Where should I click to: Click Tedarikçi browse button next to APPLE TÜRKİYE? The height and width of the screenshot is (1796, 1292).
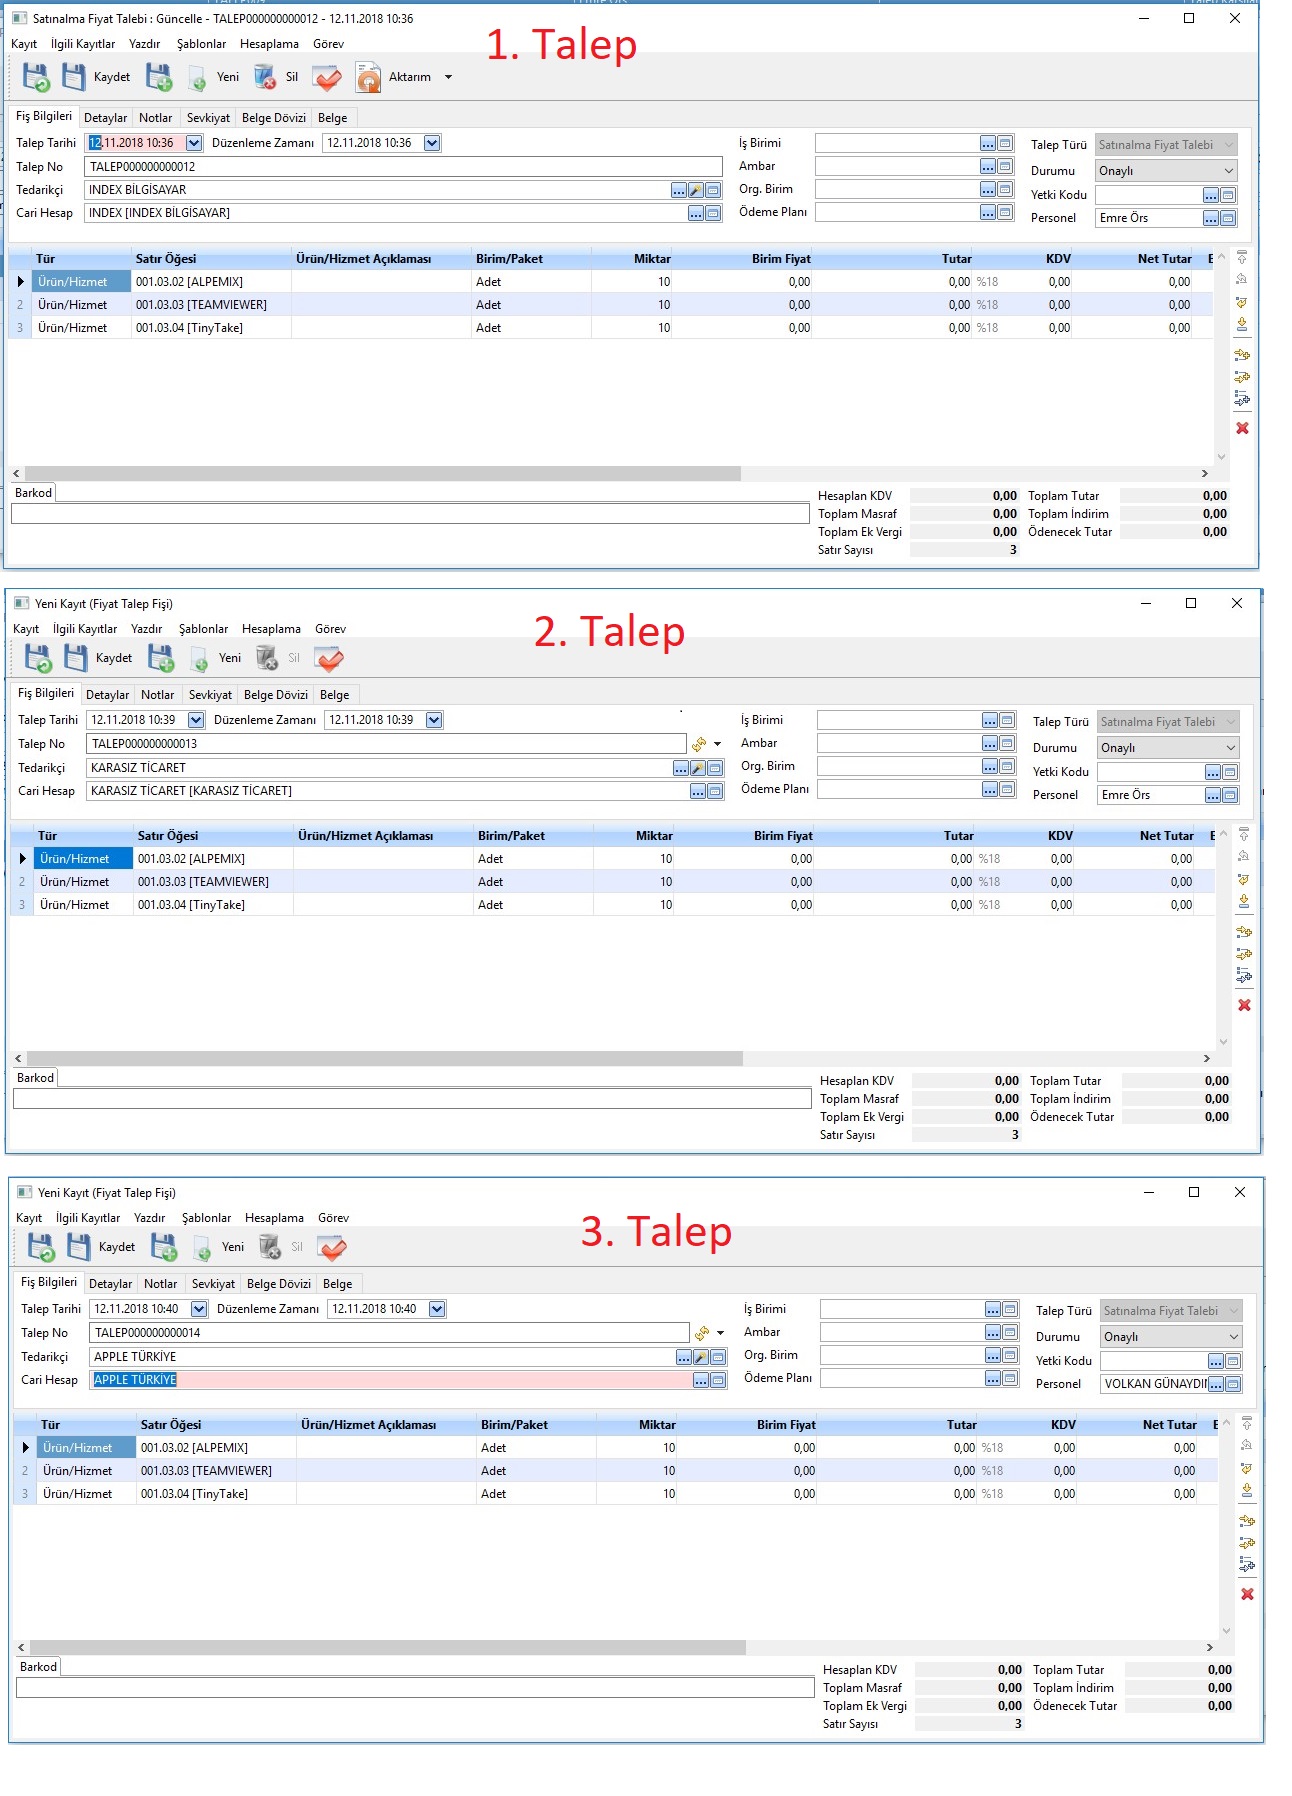684,1357
